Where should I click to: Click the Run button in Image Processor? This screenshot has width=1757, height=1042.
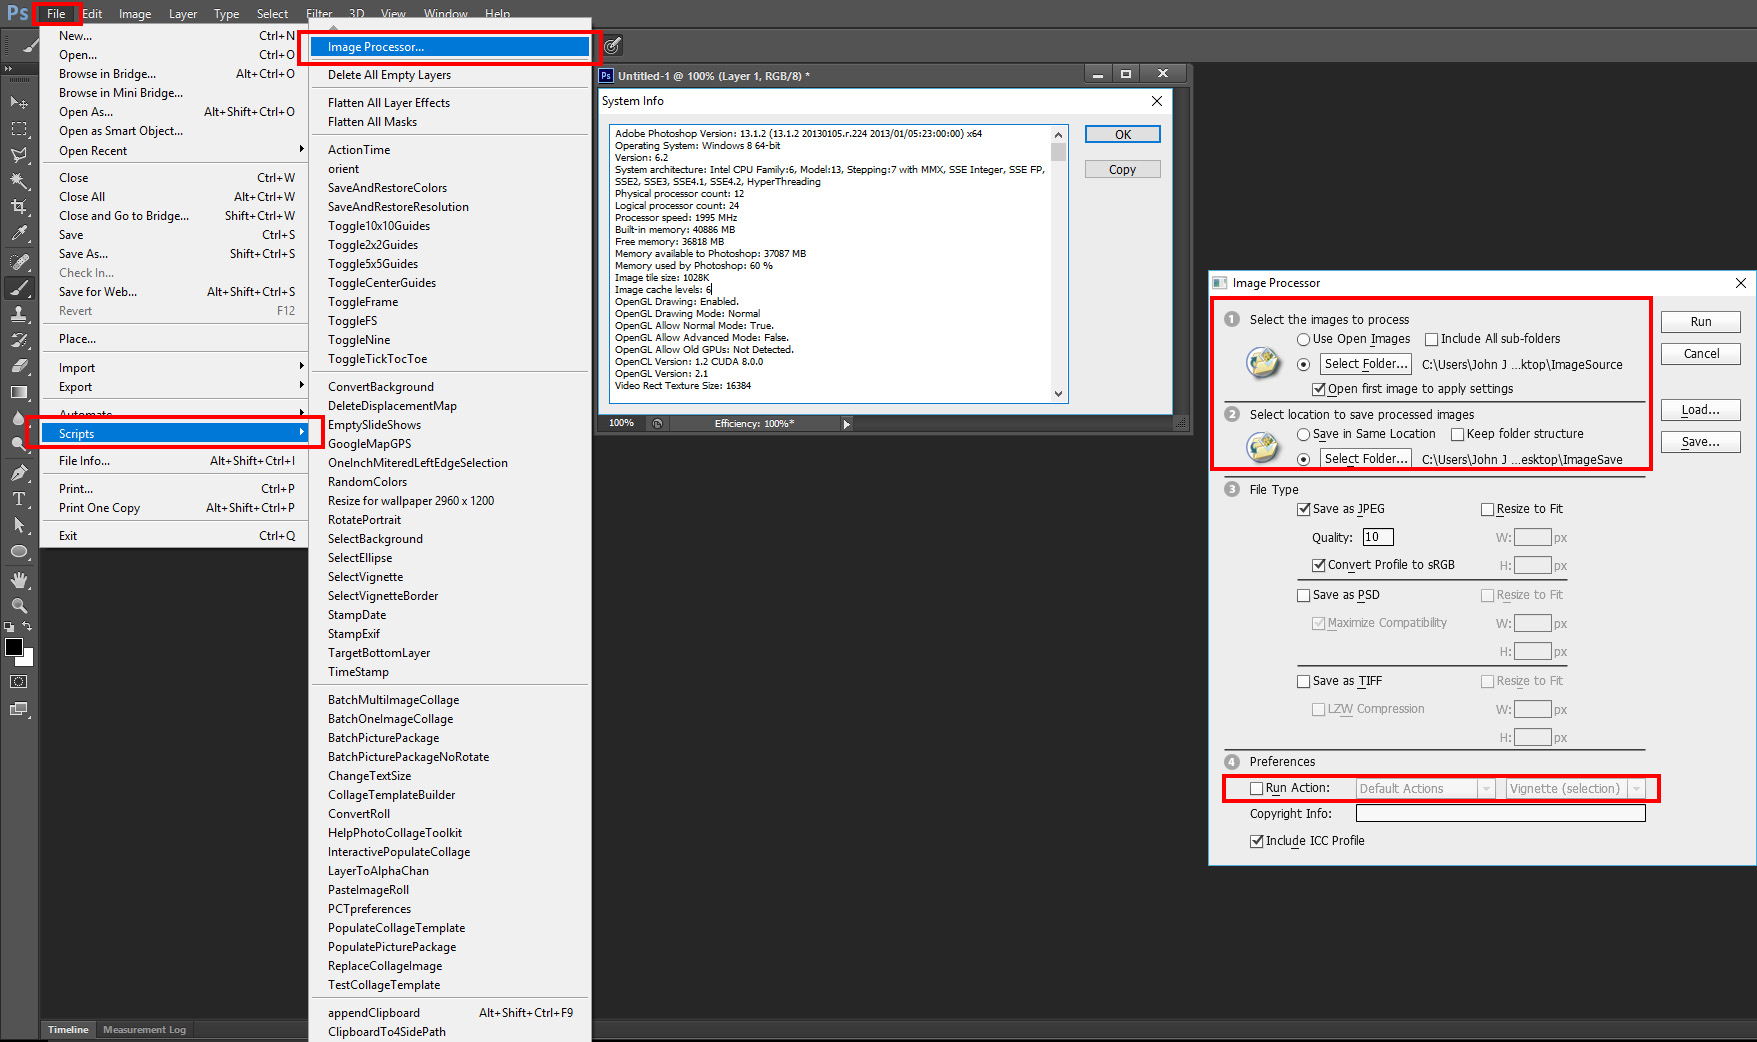pos(1700,321)
